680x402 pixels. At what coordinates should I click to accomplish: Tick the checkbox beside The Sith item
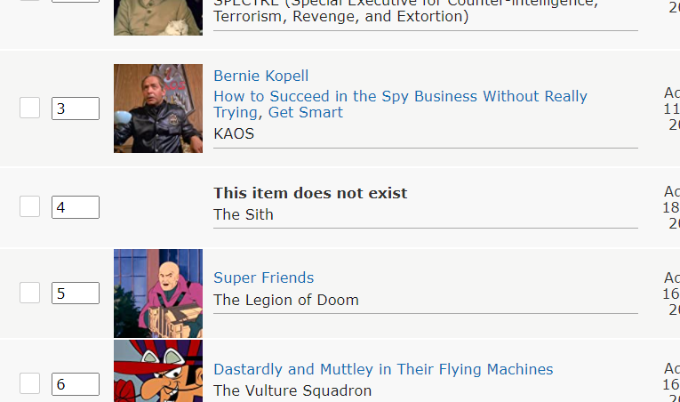pos(30,207)
